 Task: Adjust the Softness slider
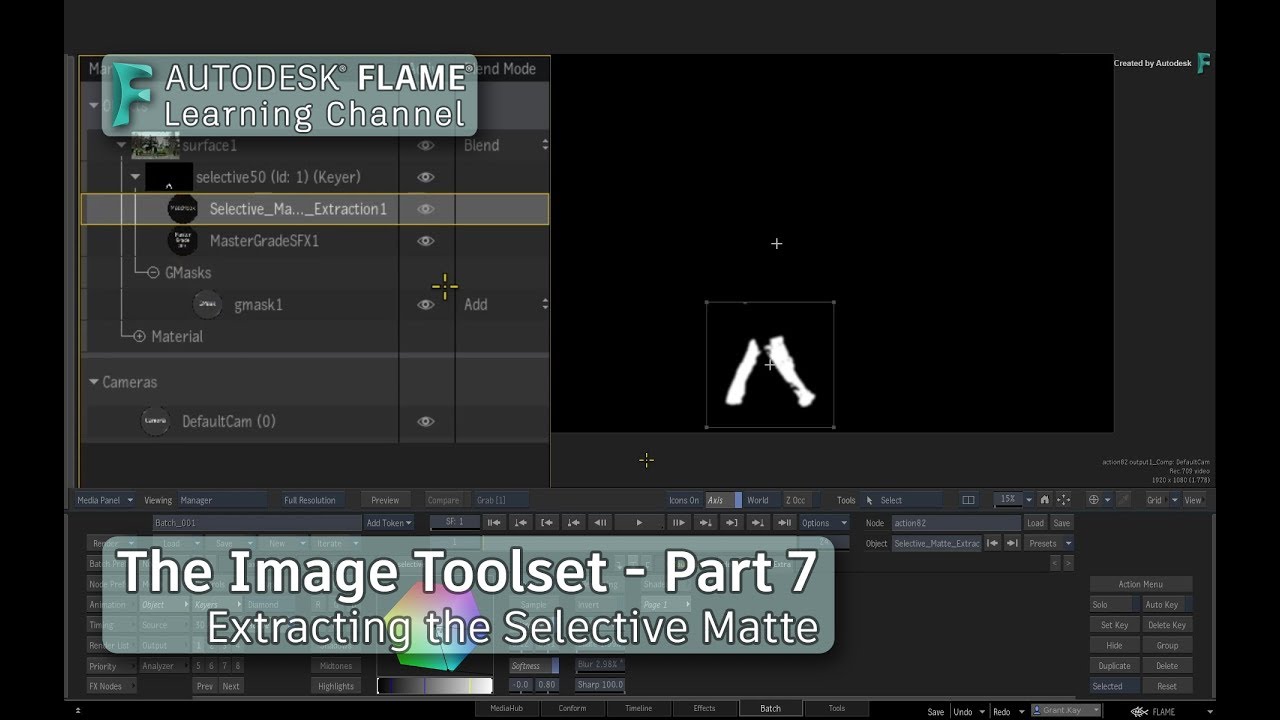click(x=534, y=666)
